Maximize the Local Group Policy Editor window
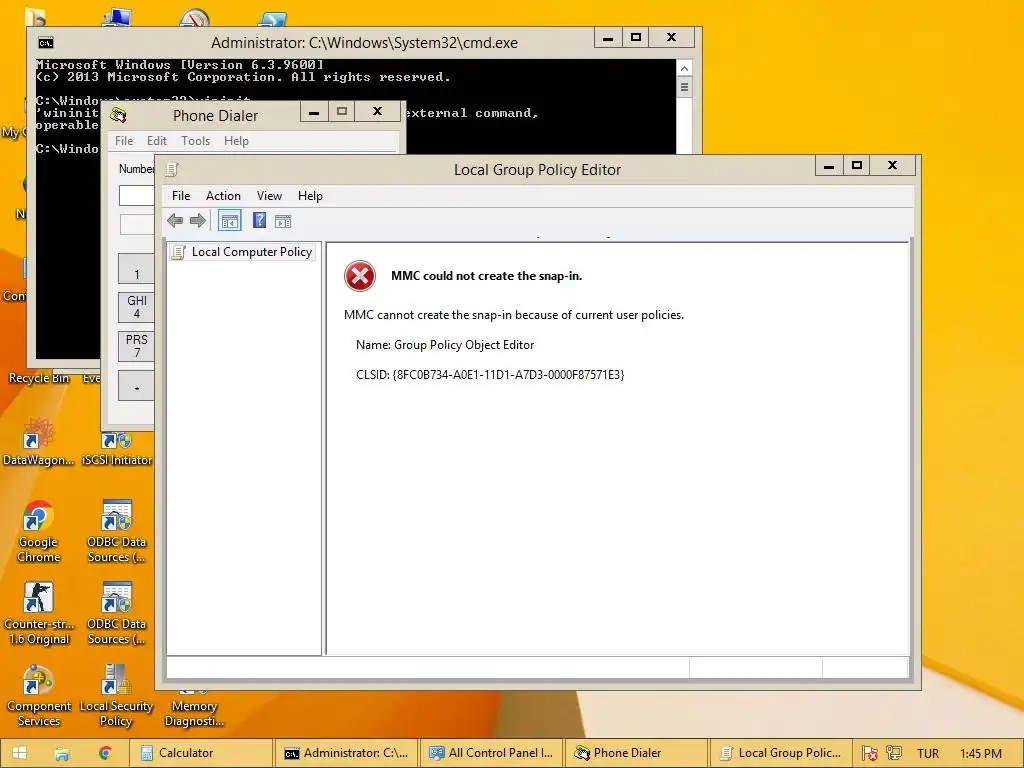 point(857,166)
